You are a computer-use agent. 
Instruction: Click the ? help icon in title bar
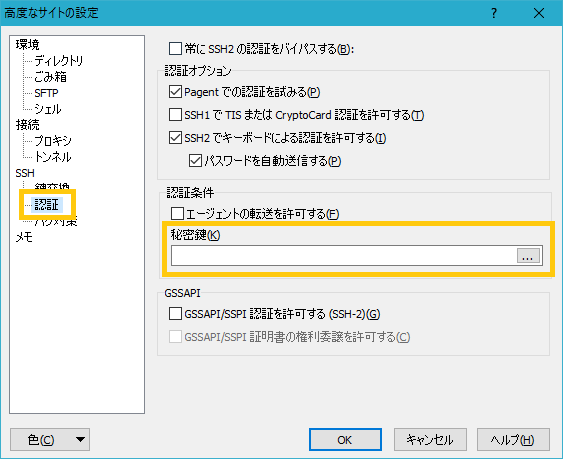click(x=494, y=13)
